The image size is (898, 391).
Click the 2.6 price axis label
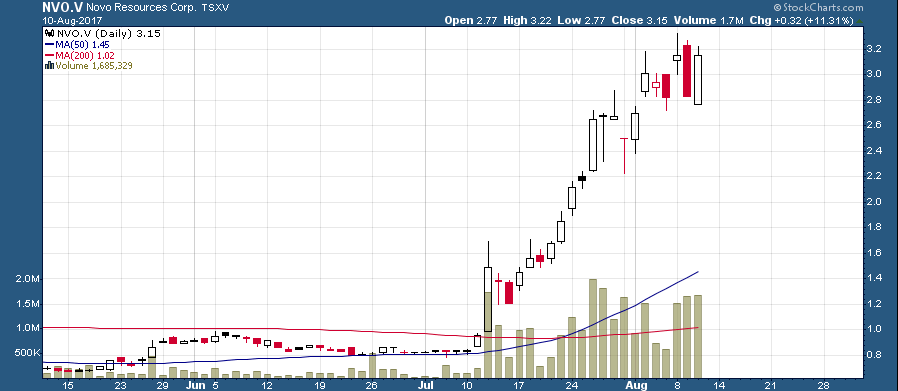coord(874,125)
